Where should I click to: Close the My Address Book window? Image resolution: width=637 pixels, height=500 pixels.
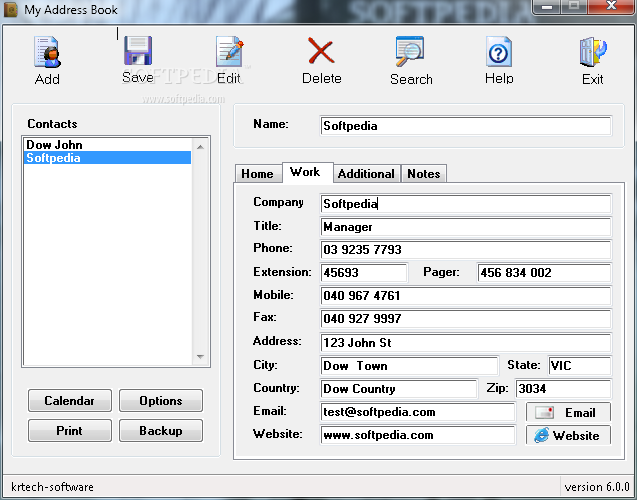tap(611, 6)
